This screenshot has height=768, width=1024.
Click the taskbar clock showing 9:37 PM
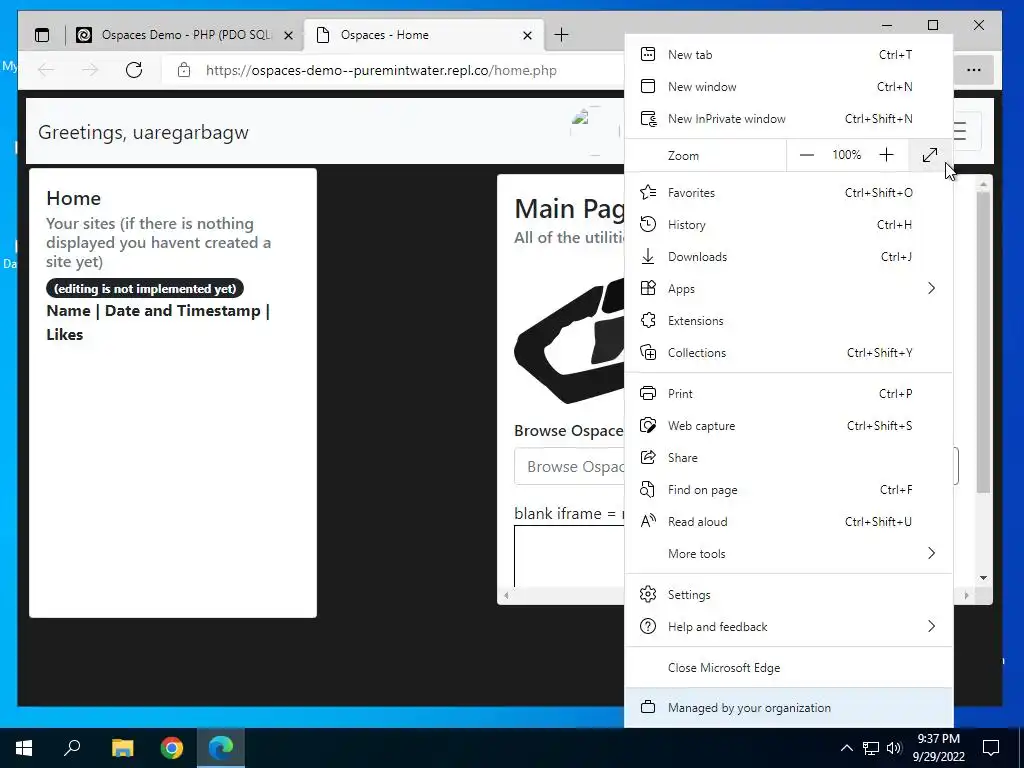click(x=938, y=748)
